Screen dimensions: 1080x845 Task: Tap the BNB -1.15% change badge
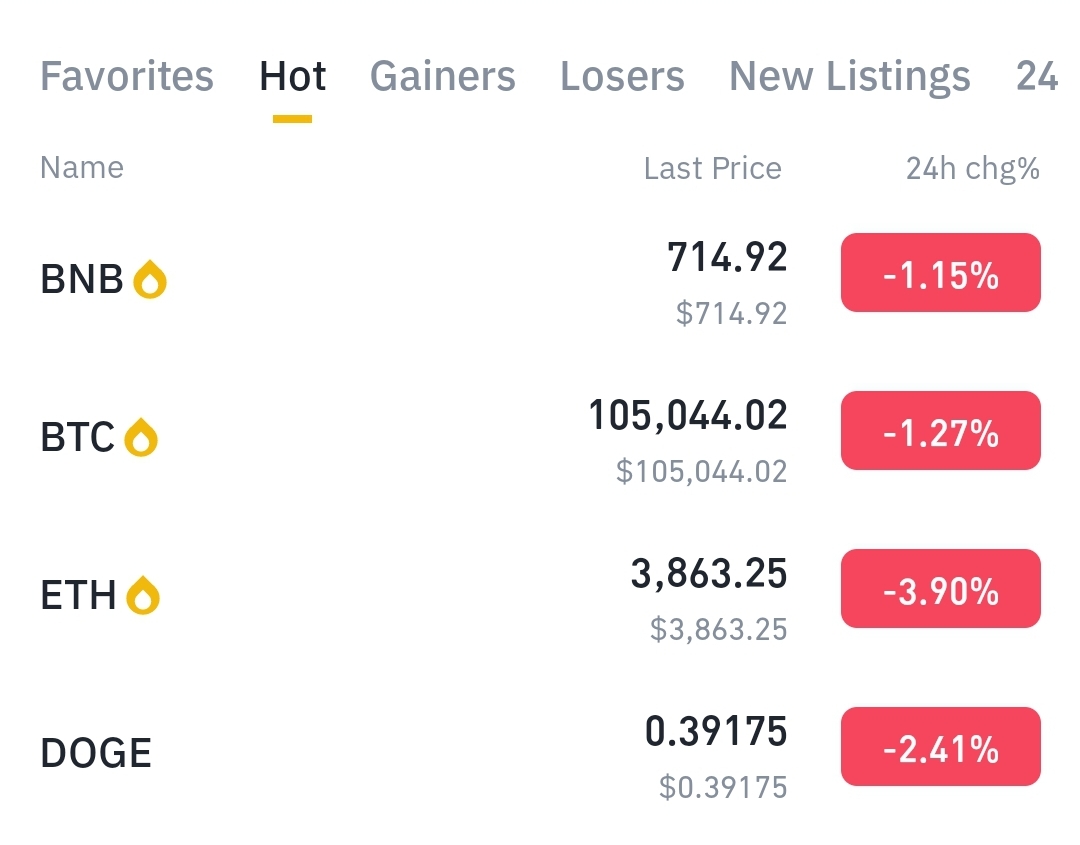point(940,273)
